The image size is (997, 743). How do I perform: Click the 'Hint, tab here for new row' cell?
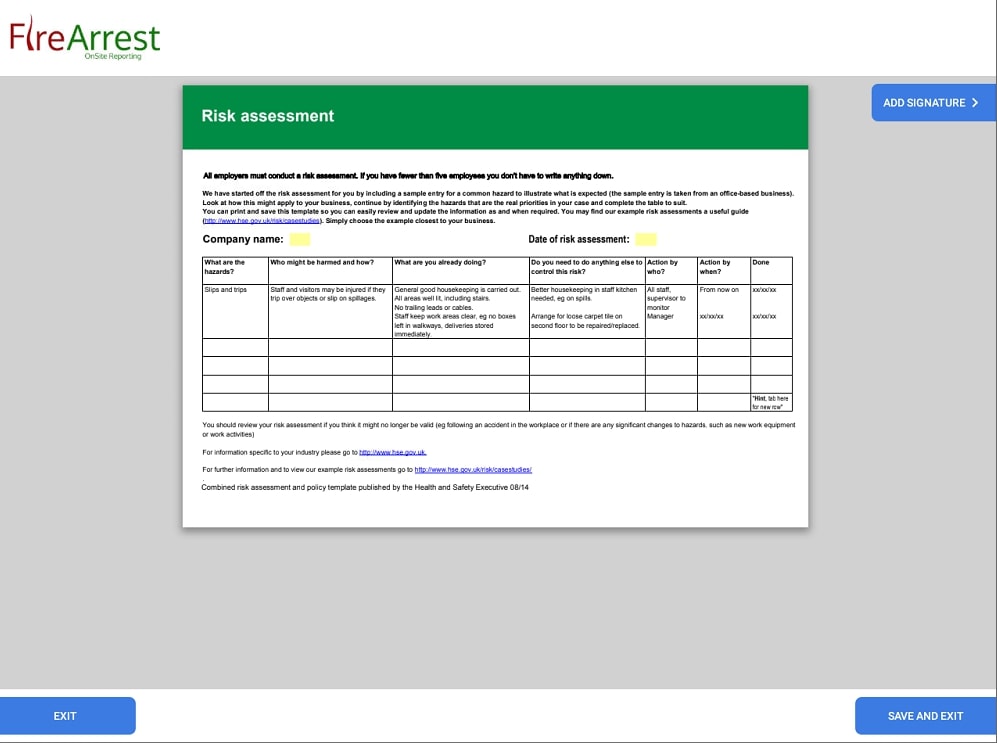point(771,402)
